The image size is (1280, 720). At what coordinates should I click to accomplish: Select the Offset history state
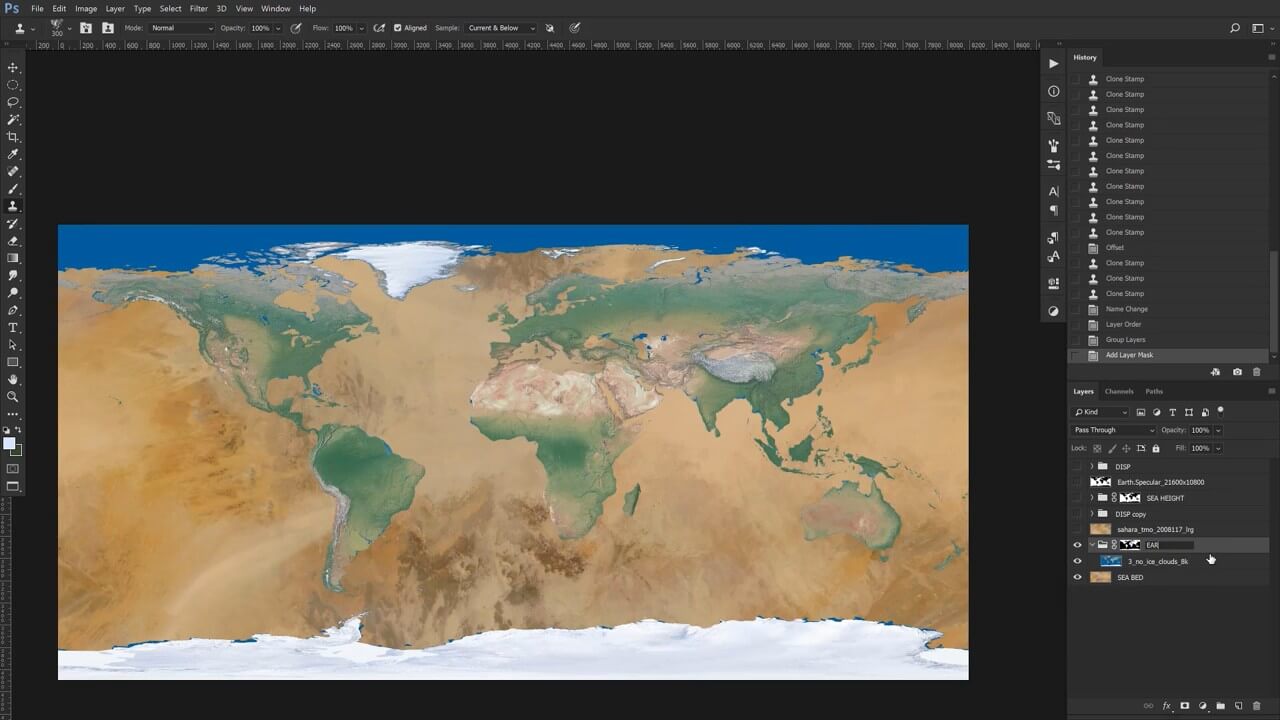(1114, 247)
